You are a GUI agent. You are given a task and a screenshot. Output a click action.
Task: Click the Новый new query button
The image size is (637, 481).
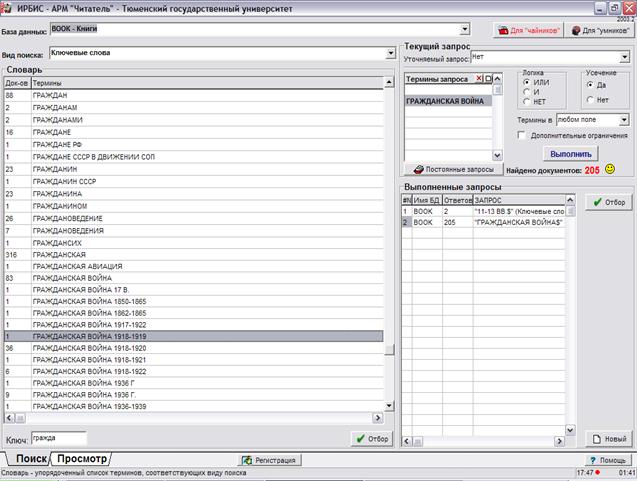[607, 439]
